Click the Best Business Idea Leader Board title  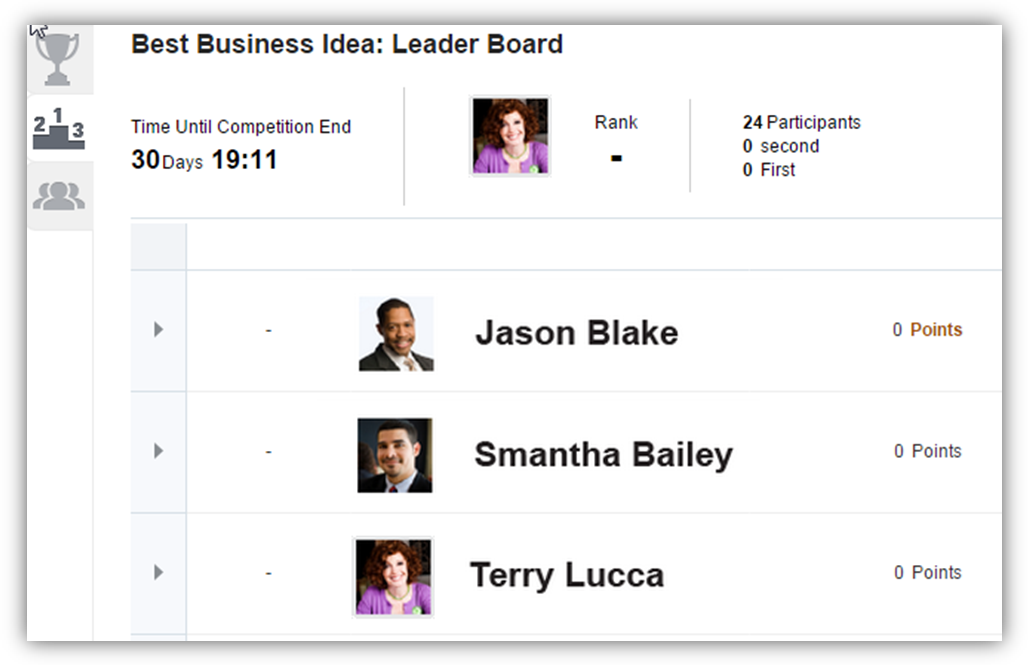347,44
